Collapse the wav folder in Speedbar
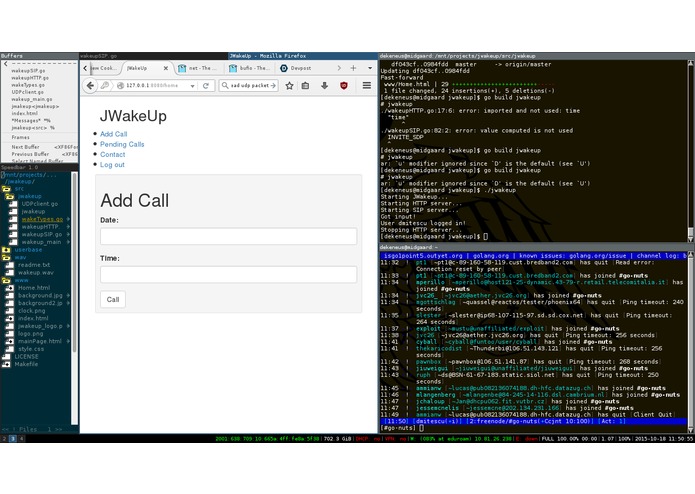Viewport: 695px width, 494px height. [x=6, y=257]
